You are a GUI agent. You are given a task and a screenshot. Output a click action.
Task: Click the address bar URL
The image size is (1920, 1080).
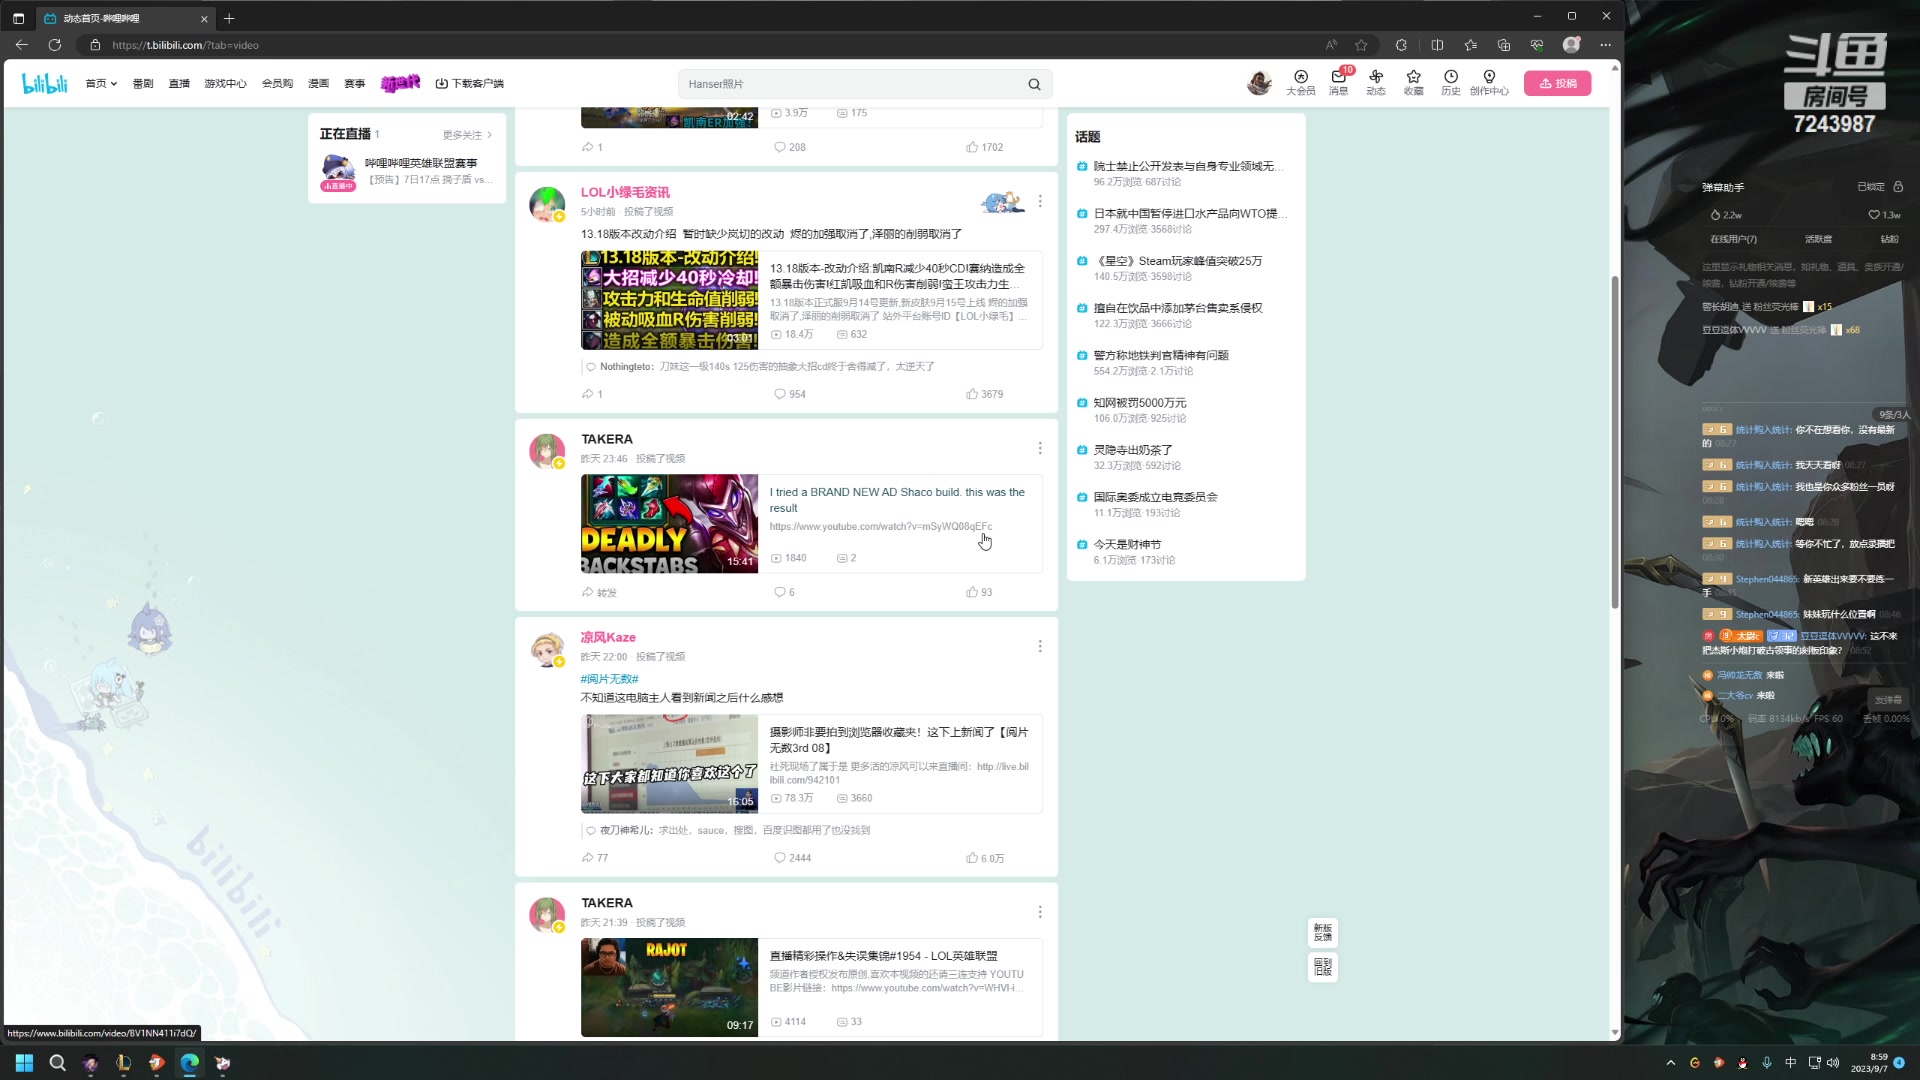pyautogui.click(x=185, y=45)
